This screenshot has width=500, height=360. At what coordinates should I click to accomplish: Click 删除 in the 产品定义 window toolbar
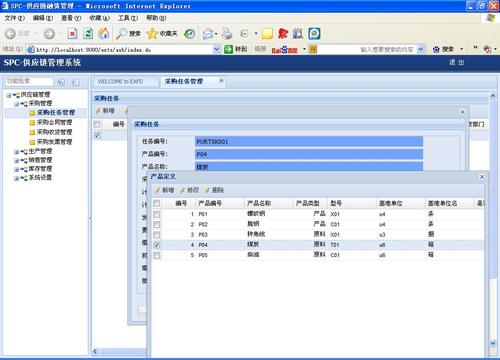[x=214, y=190]
